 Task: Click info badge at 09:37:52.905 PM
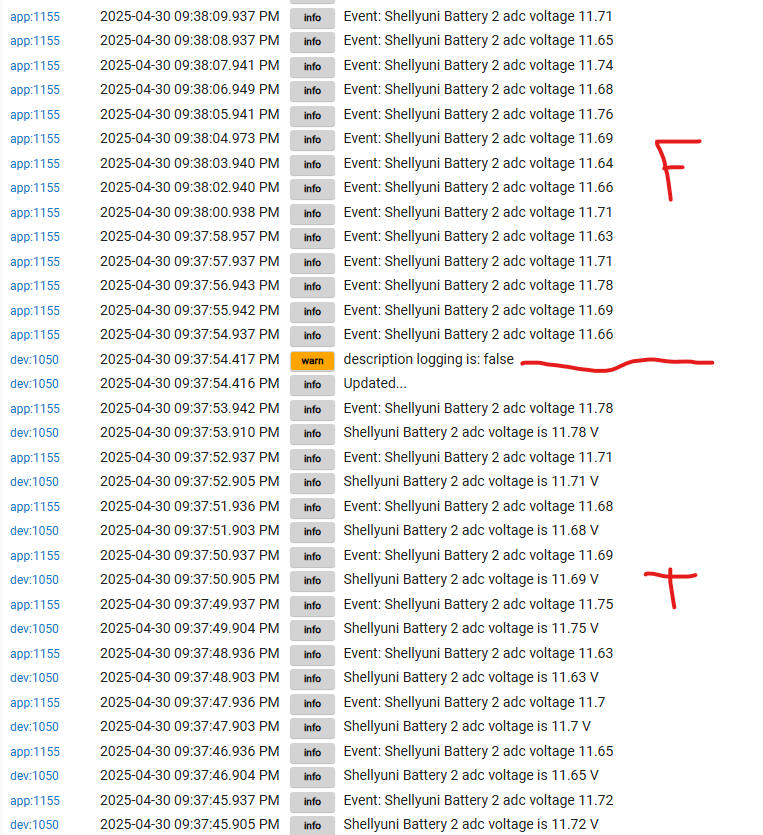(x=312, y=482)
